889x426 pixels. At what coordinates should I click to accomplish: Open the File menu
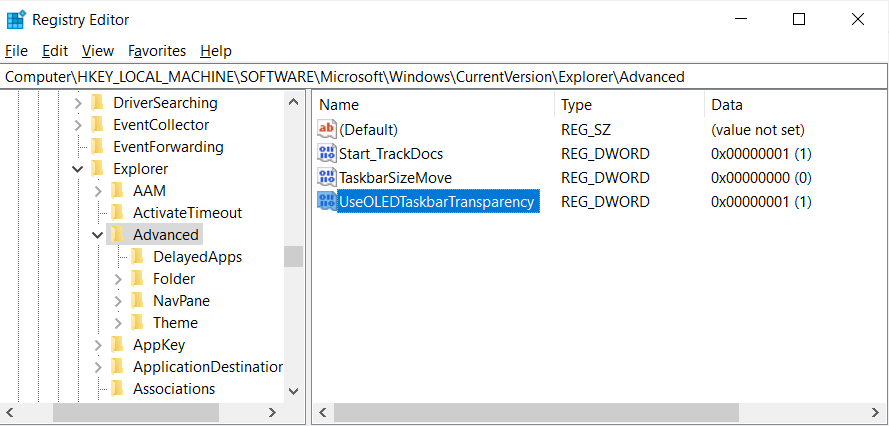(16, 51)
